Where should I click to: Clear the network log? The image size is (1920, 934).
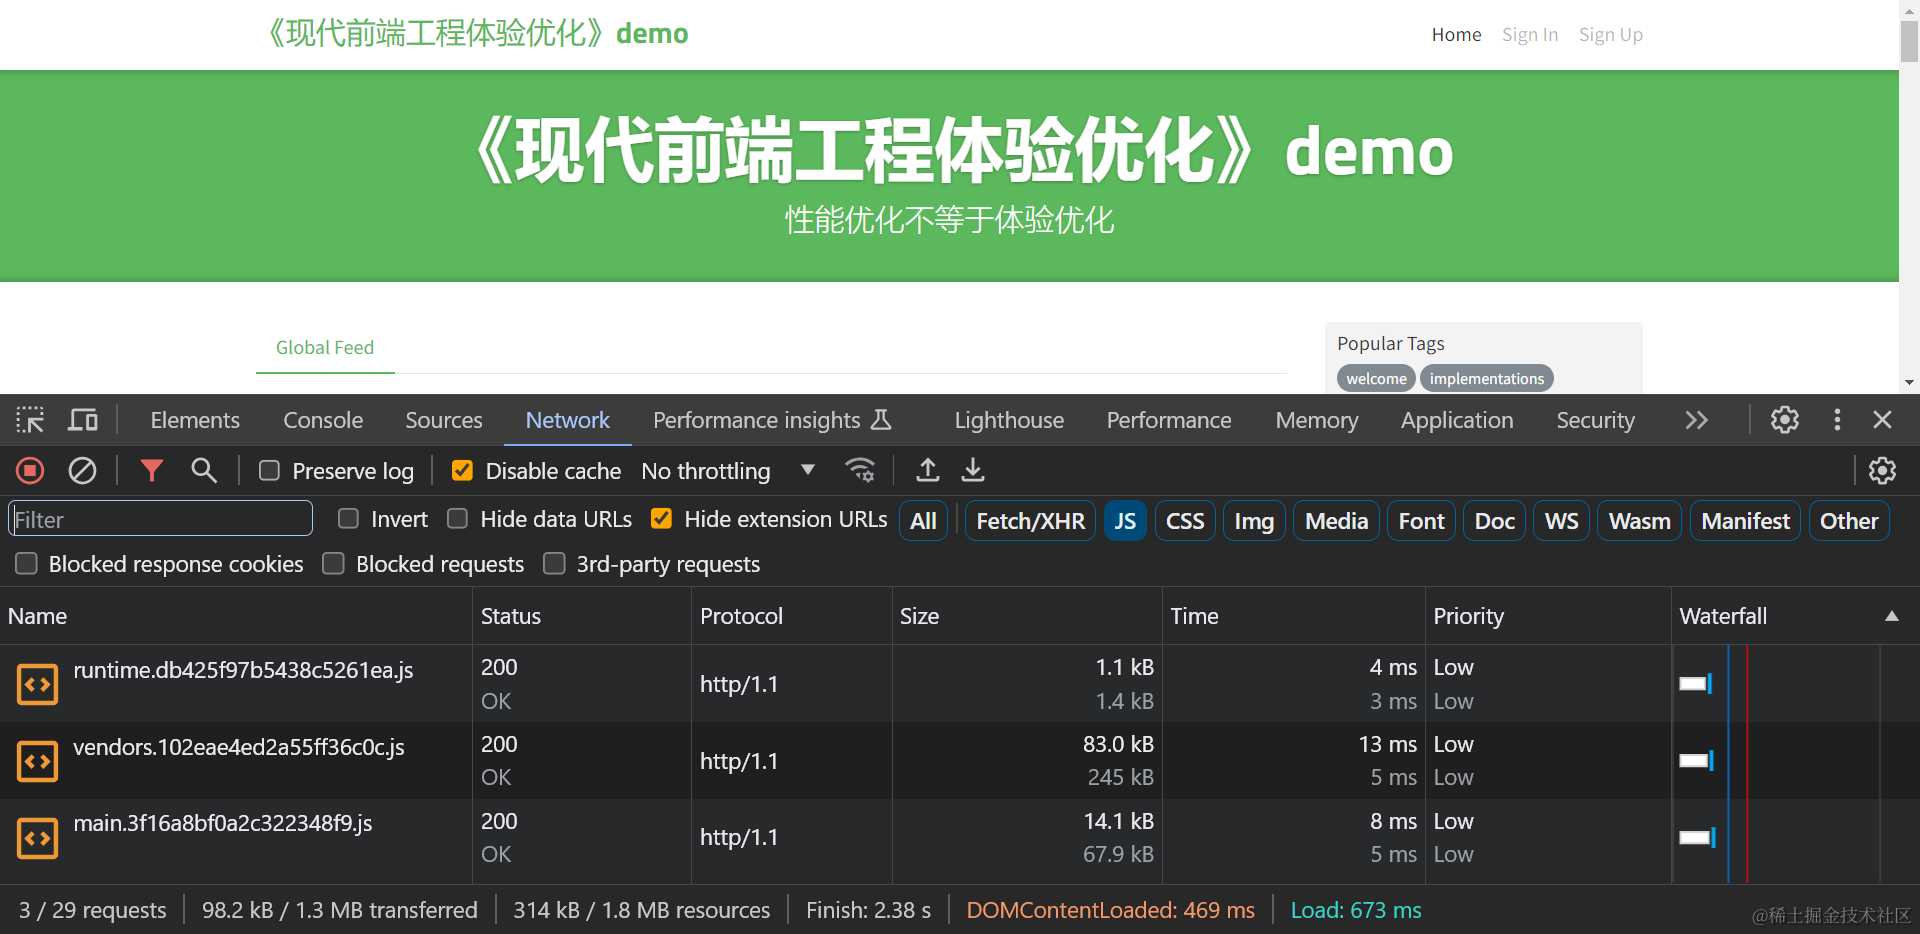coord(82,471)
